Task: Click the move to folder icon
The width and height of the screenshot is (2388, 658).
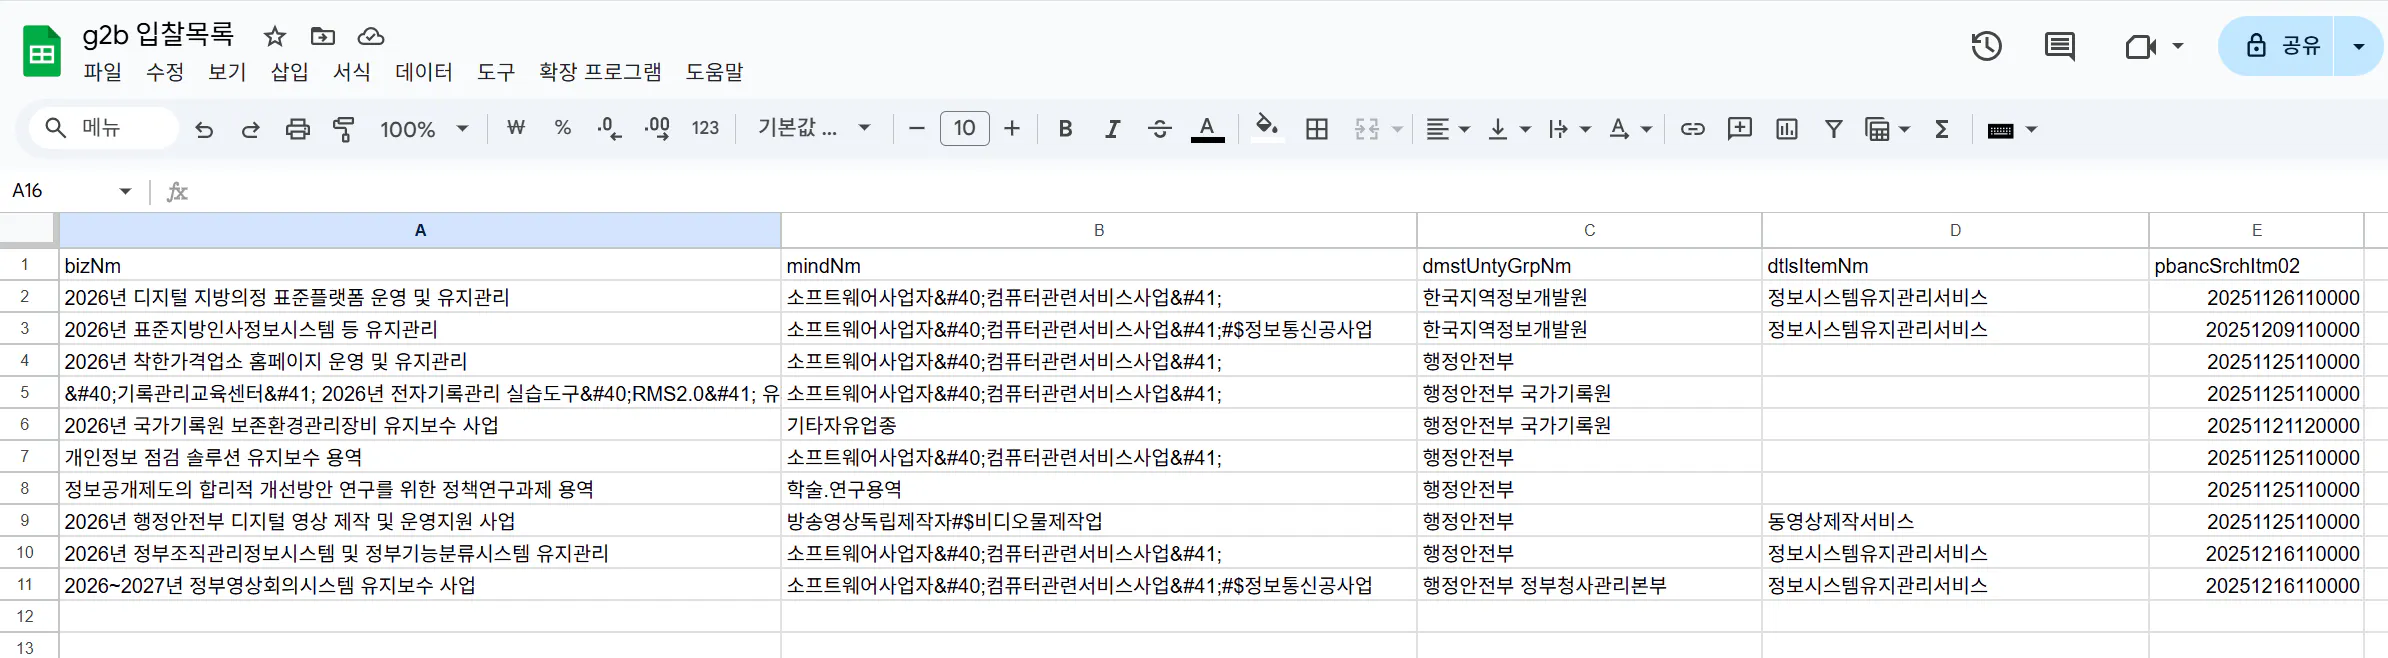Action: (x=323, y=37)
